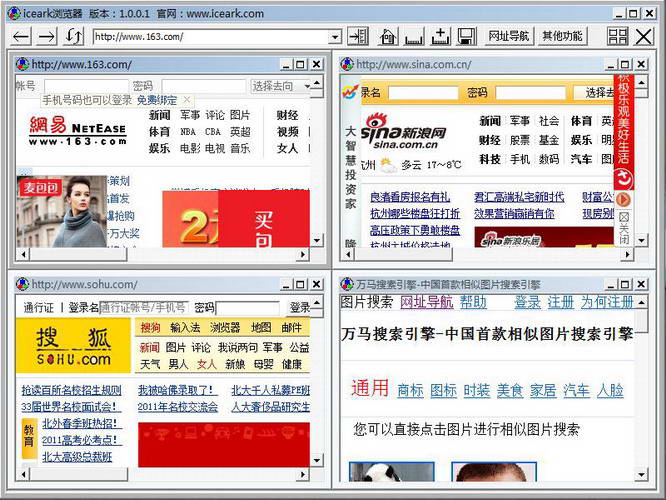The width and height of the screenshot is (666, 500).
Task: Click the face thumbnail in 万马 window
Action: coord(494,472)
